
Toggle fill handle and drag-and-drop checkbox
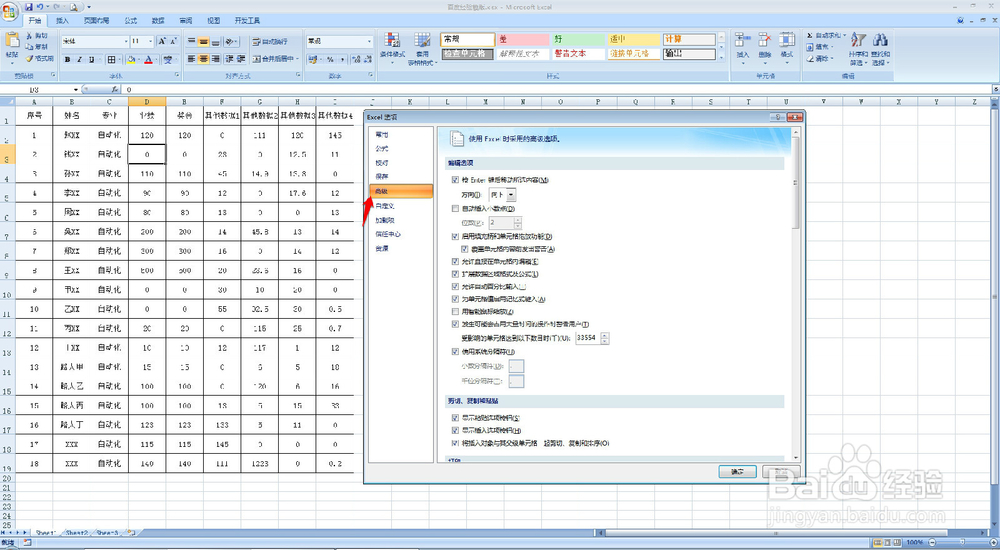point(455,237)
